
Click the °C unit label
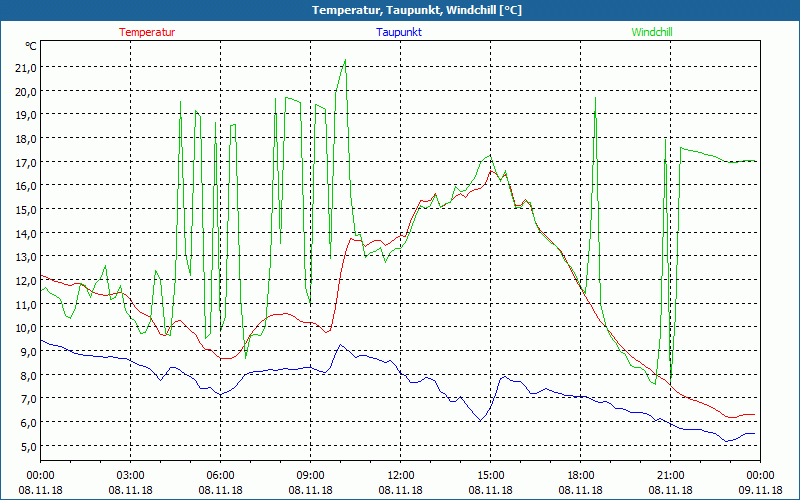31,46
